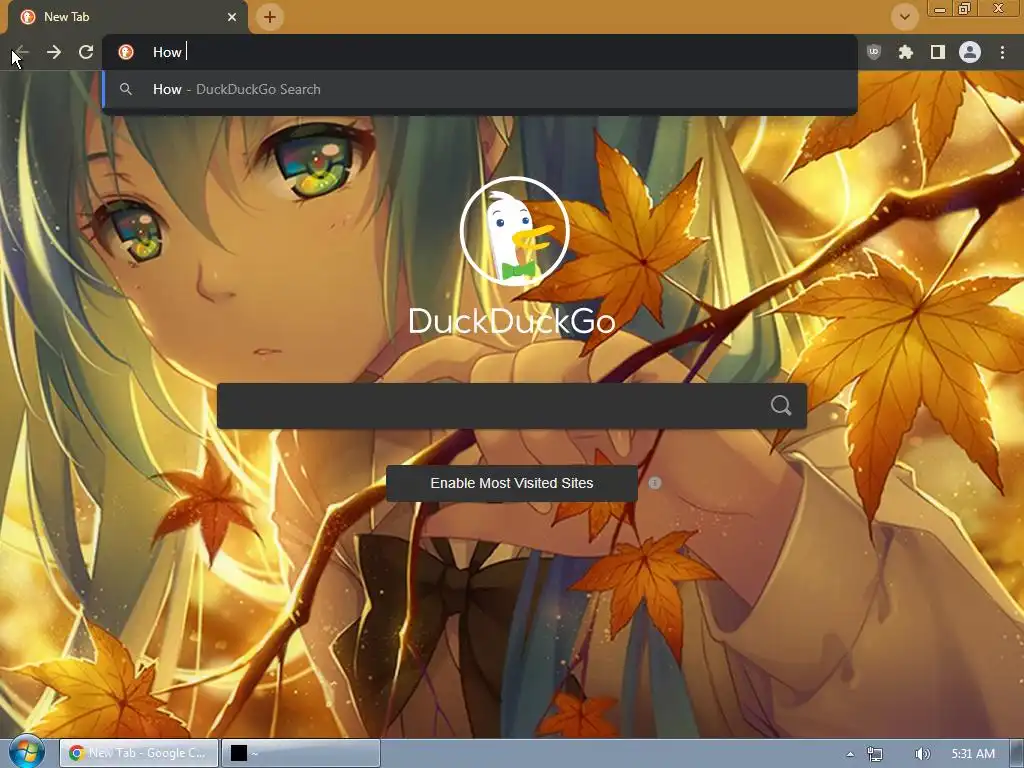Open a new tab with plus button
The height and width of the screenshot is (768, 1024).
pos(270,17)
